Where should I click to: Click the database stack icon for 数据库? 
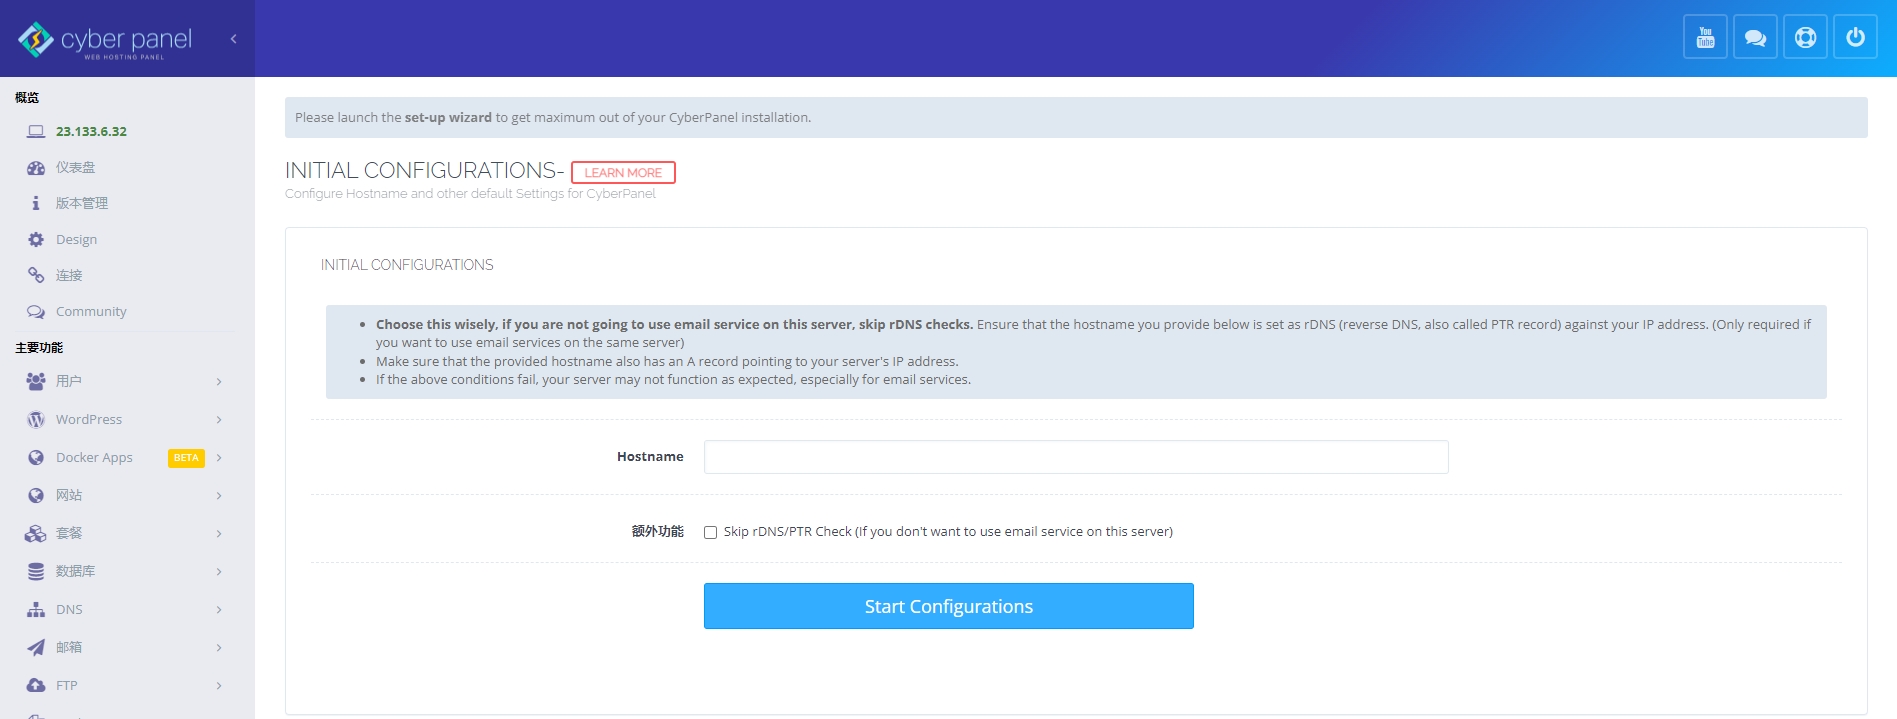click(36, 572)
